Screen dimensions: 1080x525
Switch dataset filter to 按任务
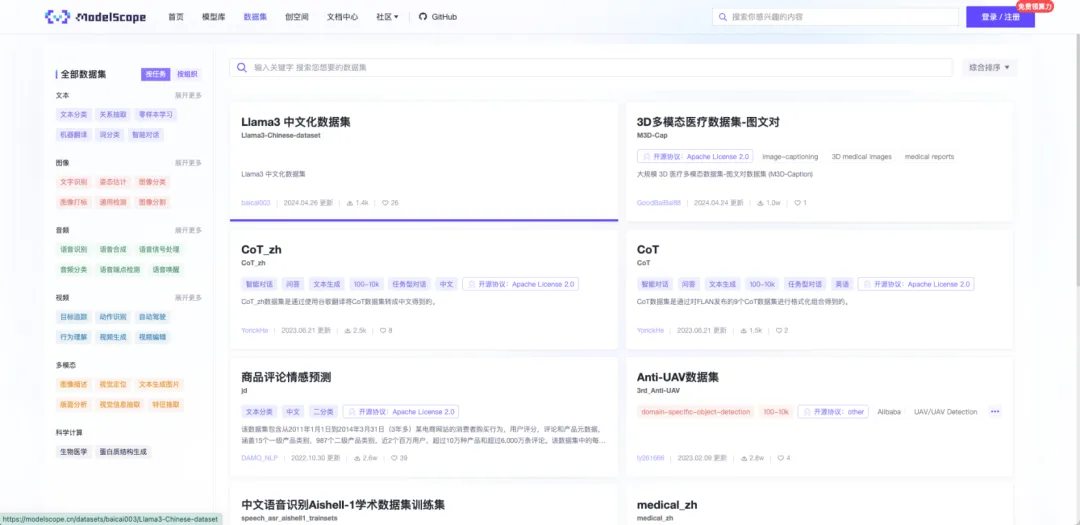coord(156,74)
